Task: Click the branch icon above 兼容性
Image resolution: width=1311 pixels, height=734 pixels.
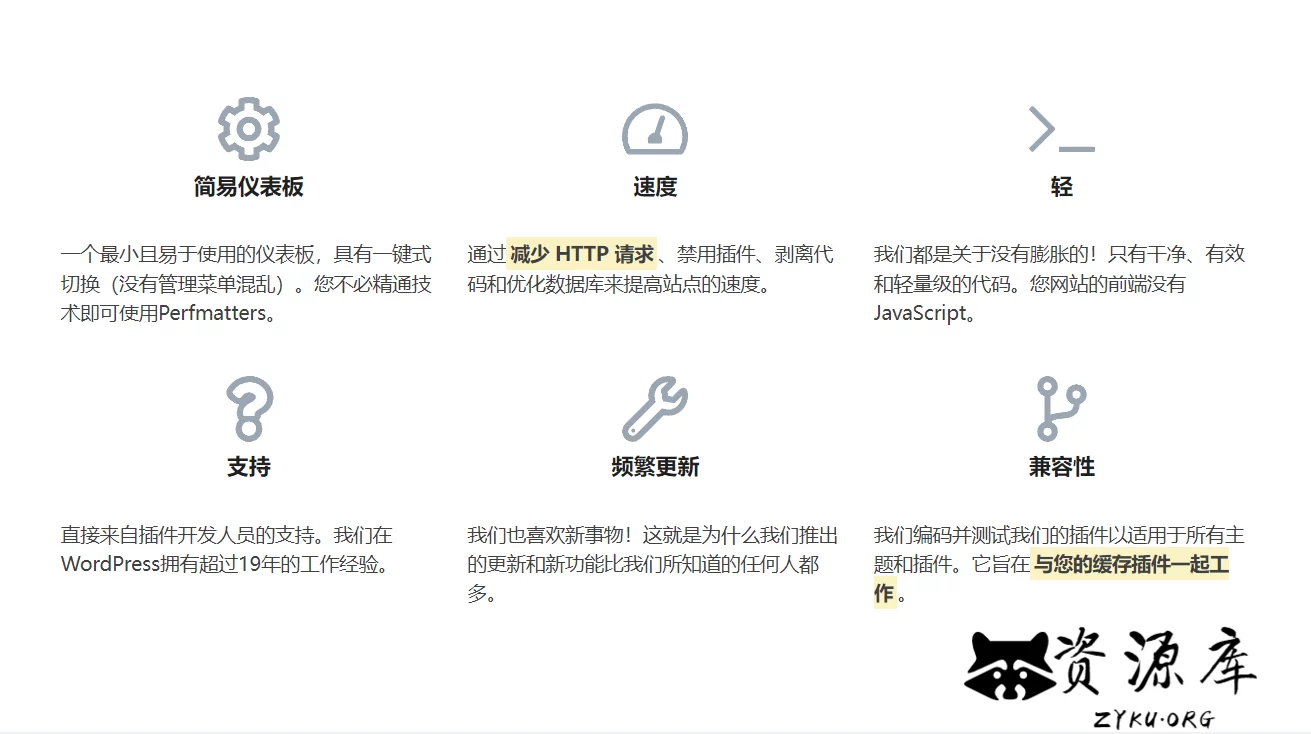Action: (1061, 409)
